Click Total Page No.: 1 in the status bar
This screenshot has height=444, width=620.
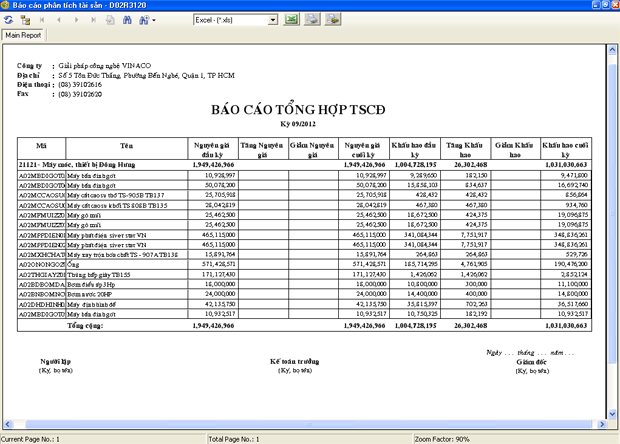click(x=234, y=439)
